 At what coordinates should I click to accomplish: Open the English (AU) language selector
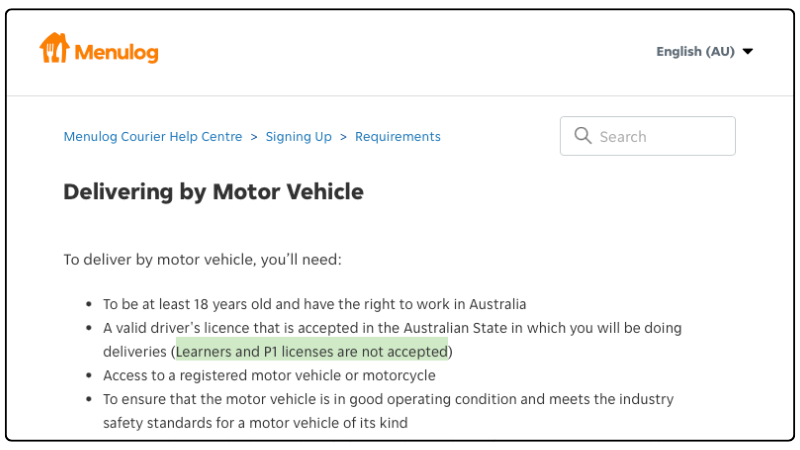(704, 52)
